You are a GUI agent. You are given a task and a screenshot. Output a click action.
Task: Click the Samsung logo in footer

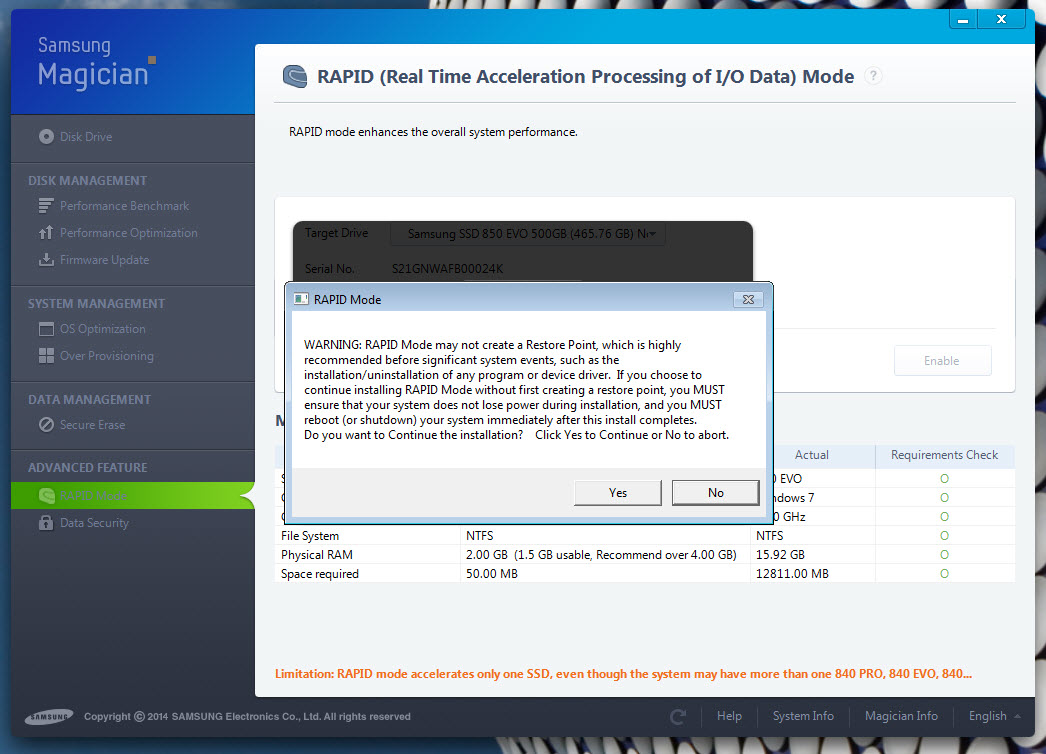[x=49, y=717]
